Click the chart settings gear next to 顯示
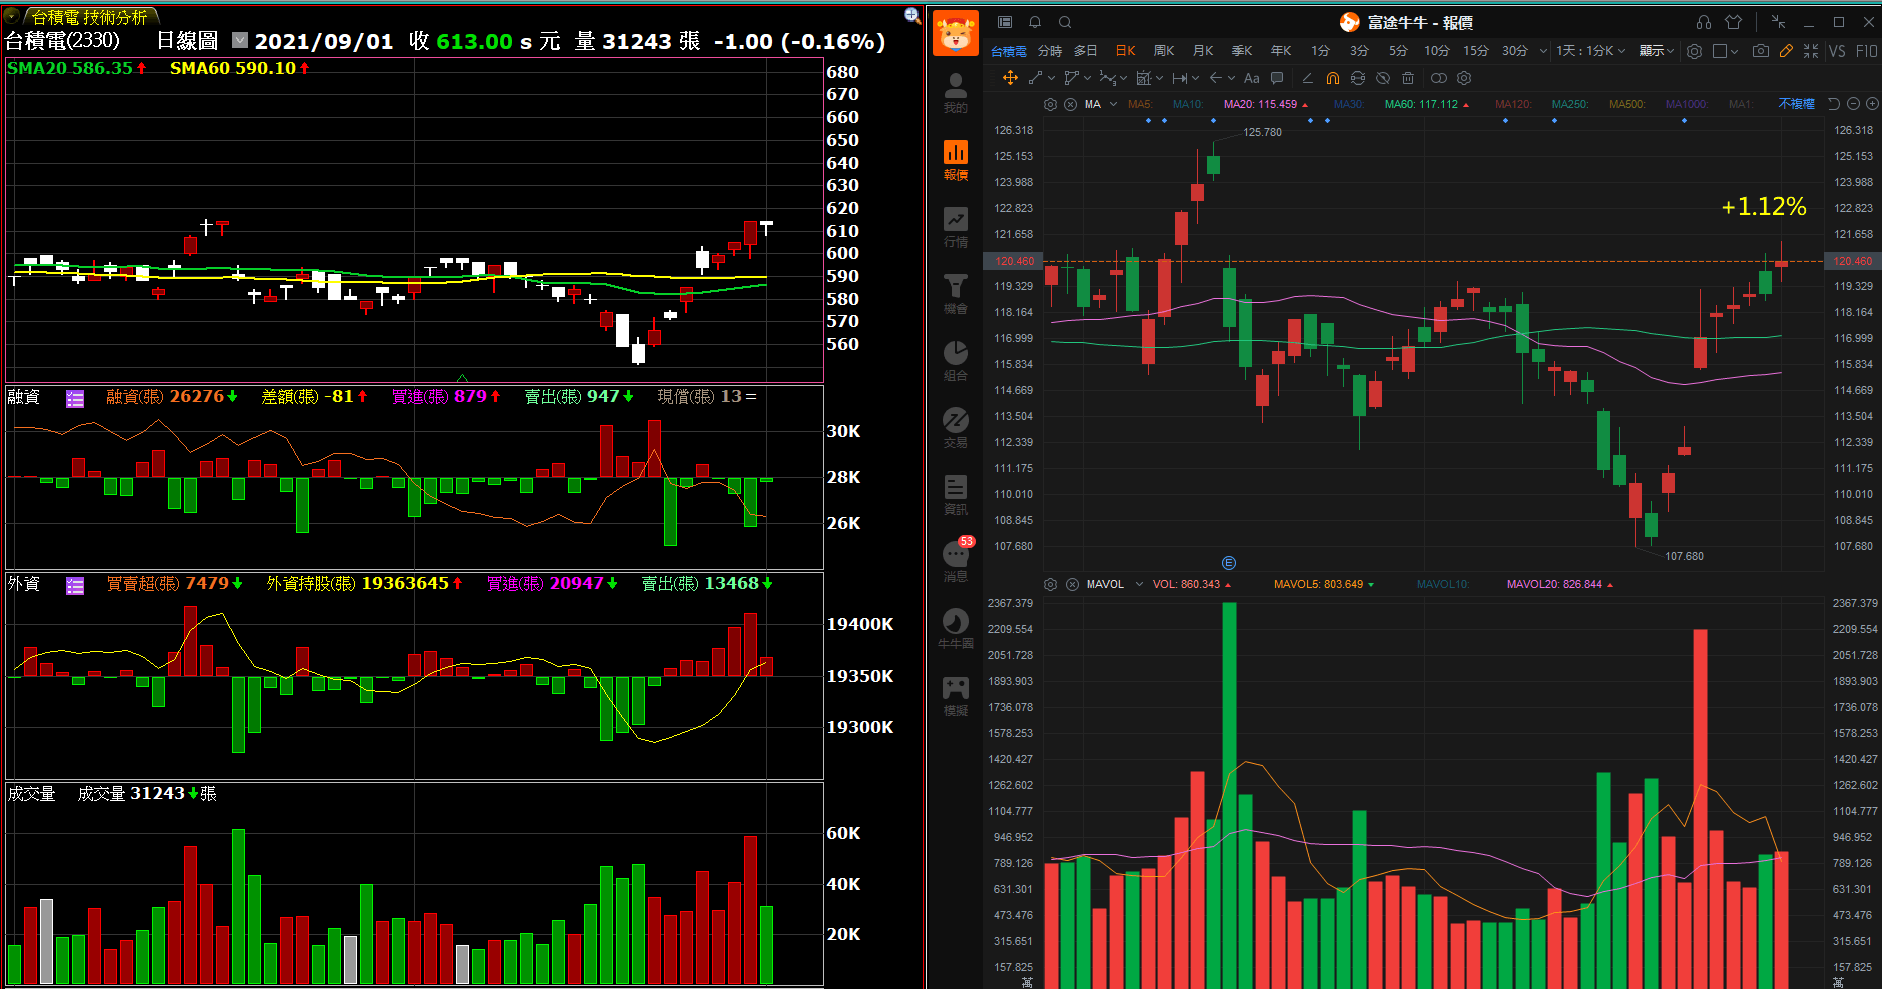This screenshot has height=989, width=1882. [1694, 51]
